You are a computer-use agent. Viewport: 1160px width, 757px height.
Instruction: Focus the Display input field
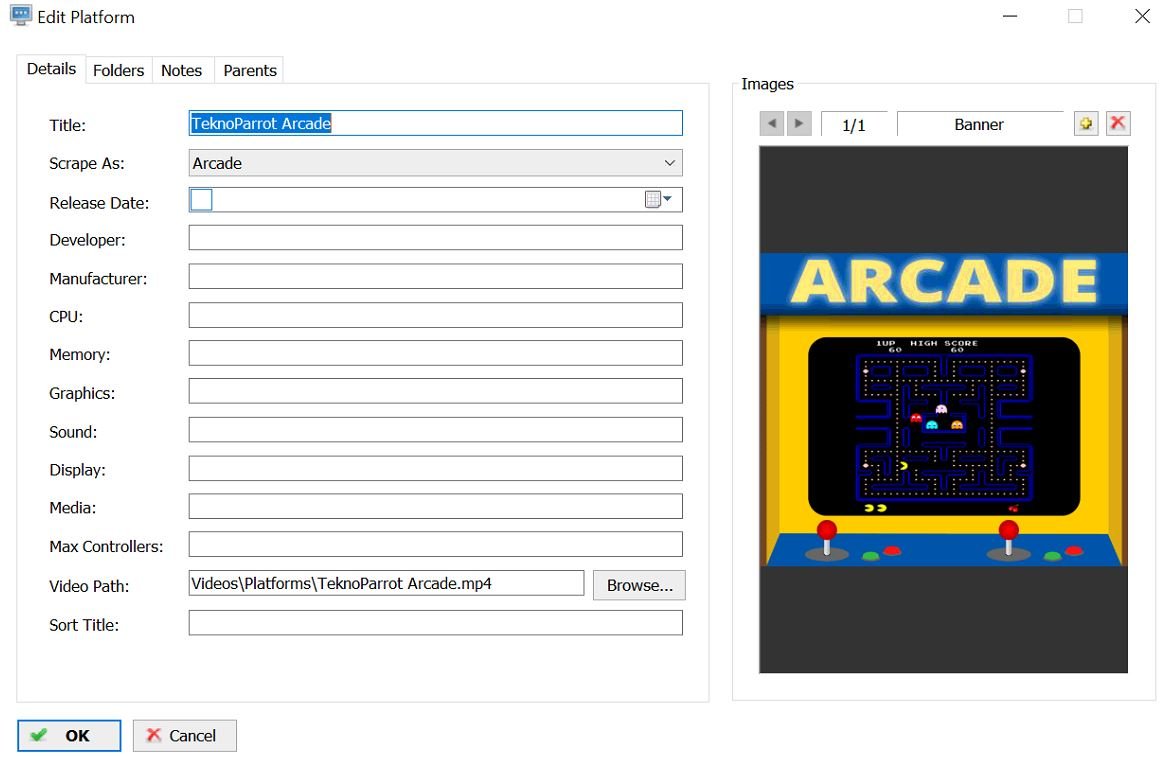click(436, 468)
